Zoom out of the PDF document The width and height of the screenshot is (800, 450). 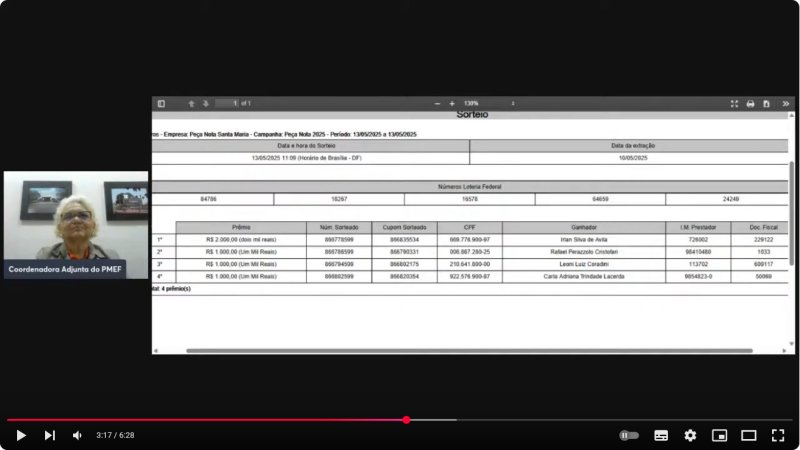437,104
